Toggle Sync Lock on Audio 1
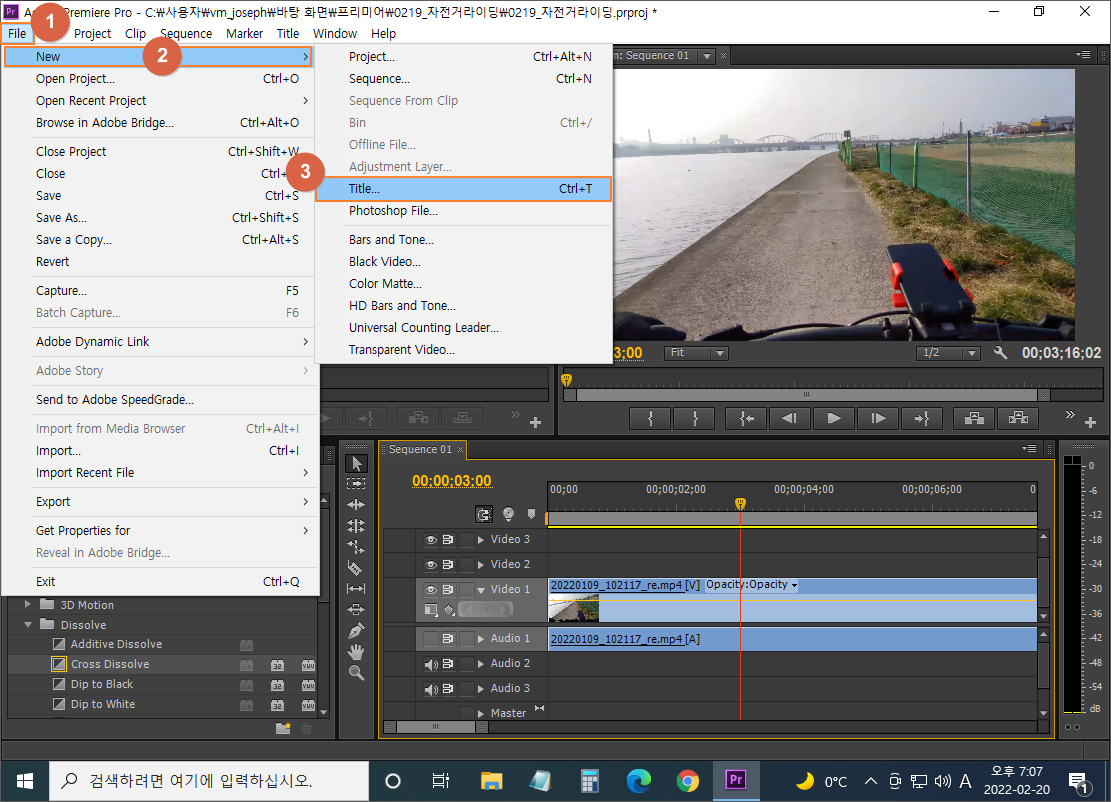The height and width of the screenshot is (802, 1111). [x=448, y=639]
